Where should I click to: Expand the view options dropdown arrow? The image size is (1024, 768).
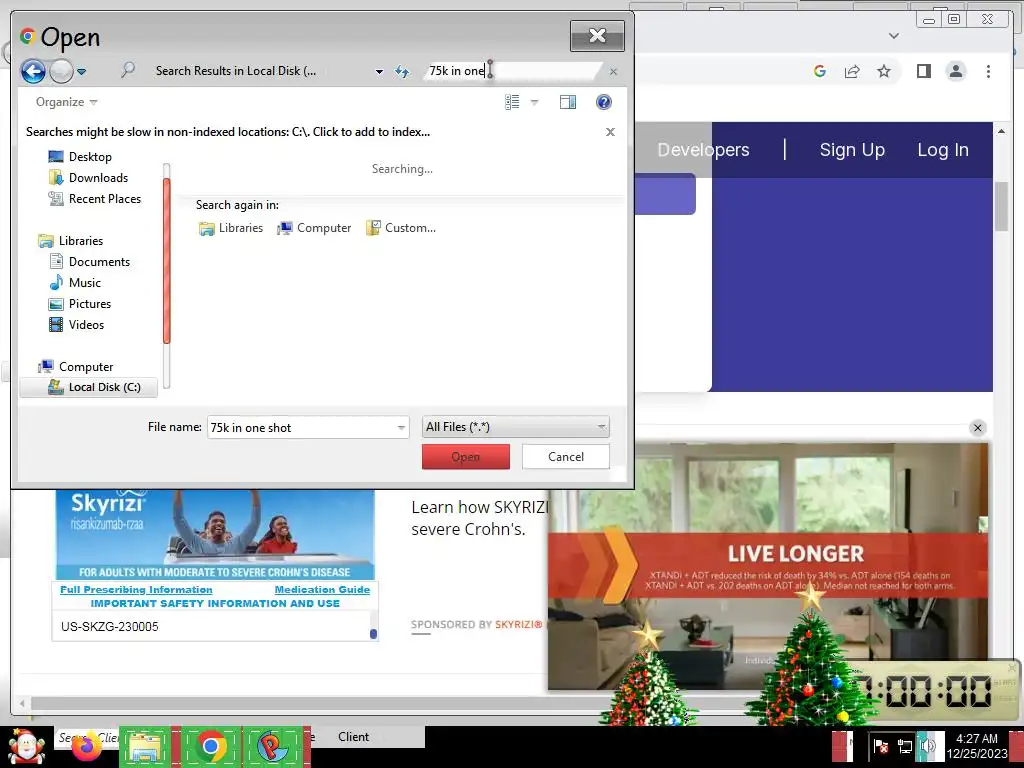point(534,102)
